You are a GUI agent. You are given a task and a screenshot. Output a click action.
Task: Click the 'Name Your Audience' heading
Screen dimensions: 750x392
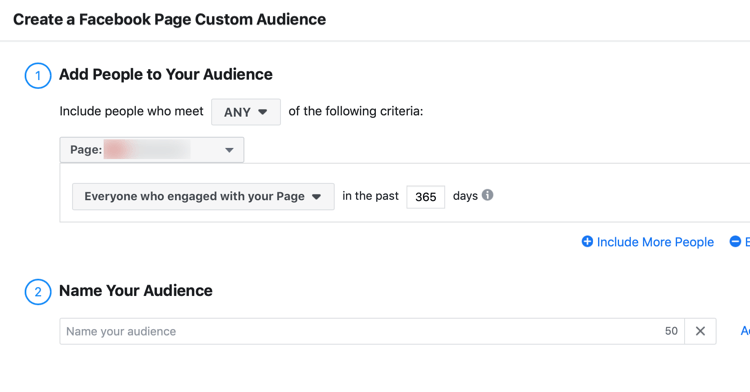(136, 291)
